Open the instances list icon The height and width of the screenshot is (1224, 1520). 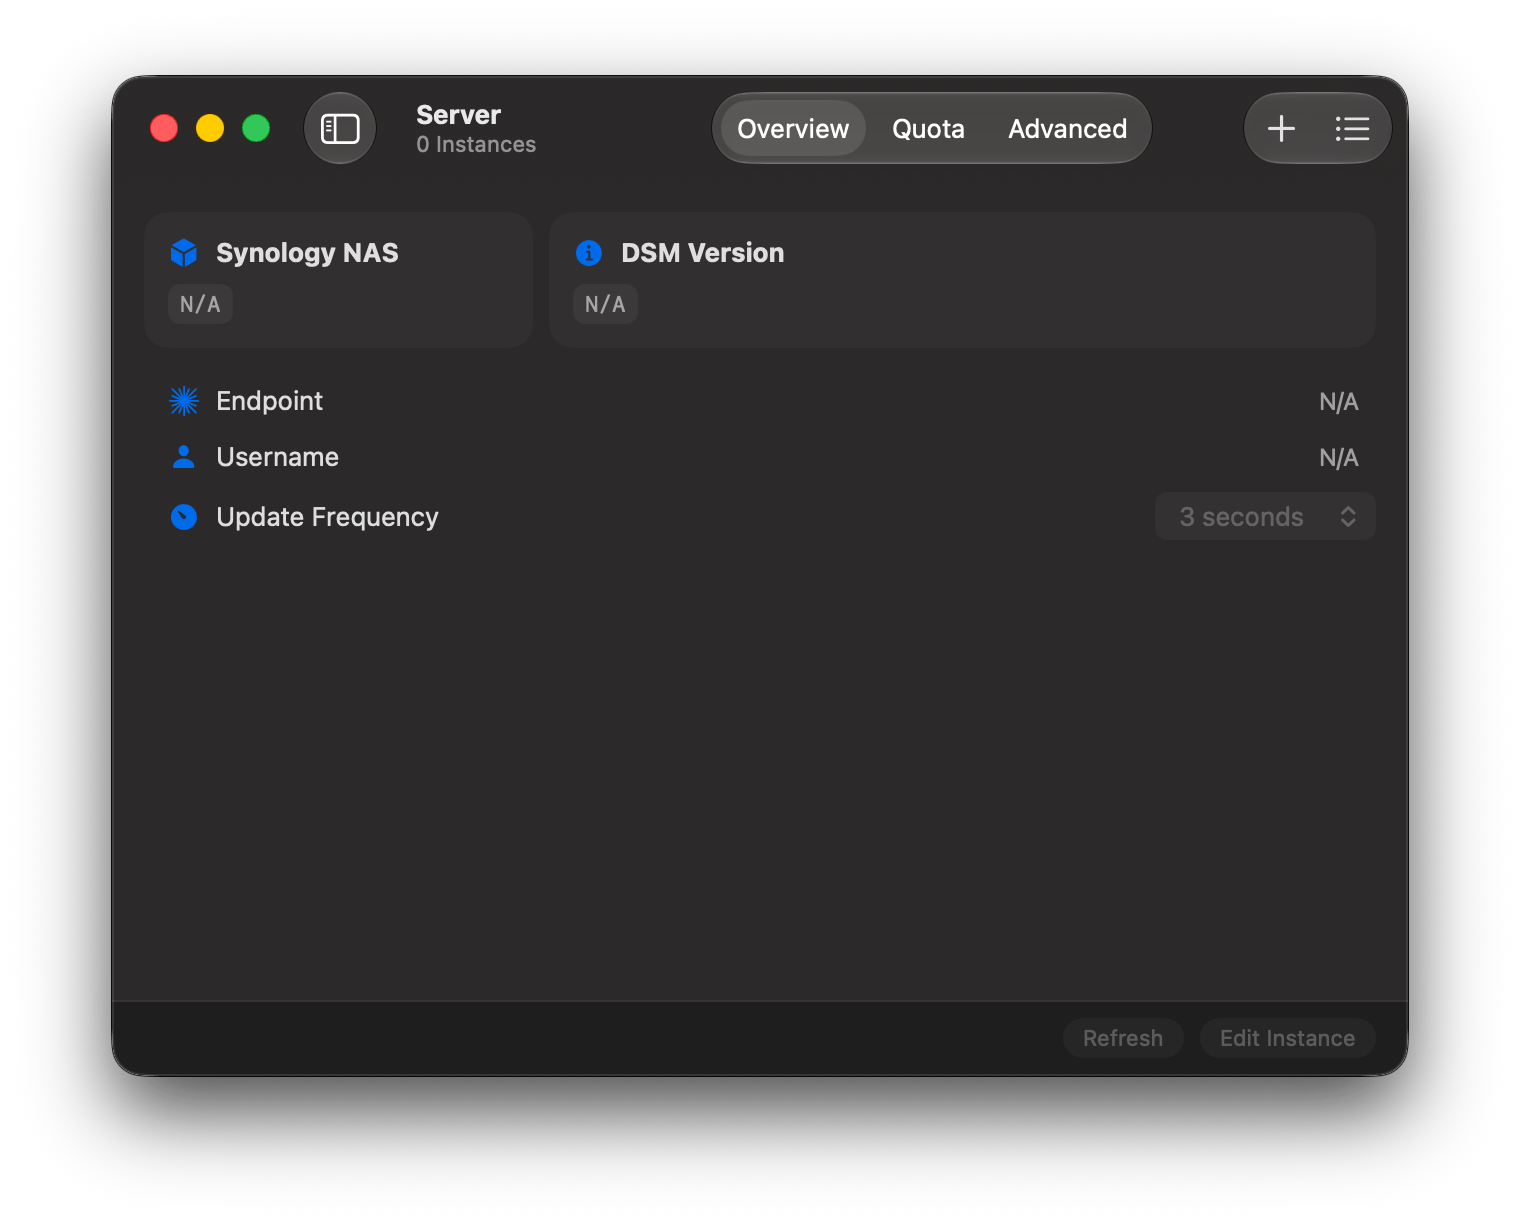tap(1352, 128)
